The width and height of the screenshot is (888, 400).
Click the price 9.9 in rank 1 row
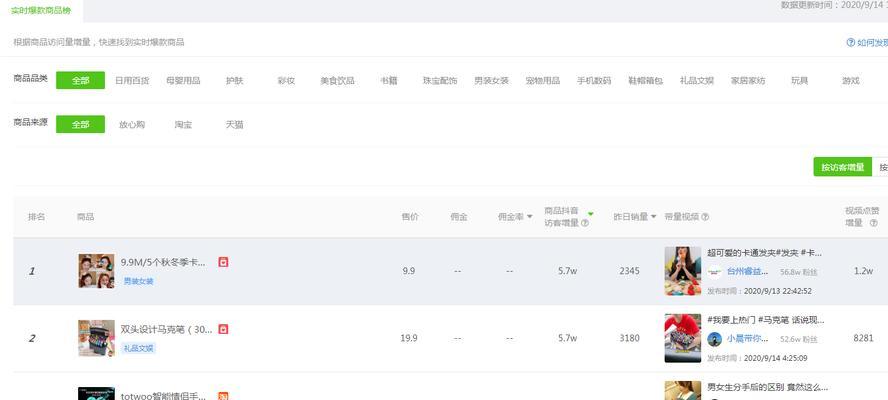click(x=409, y=271)
